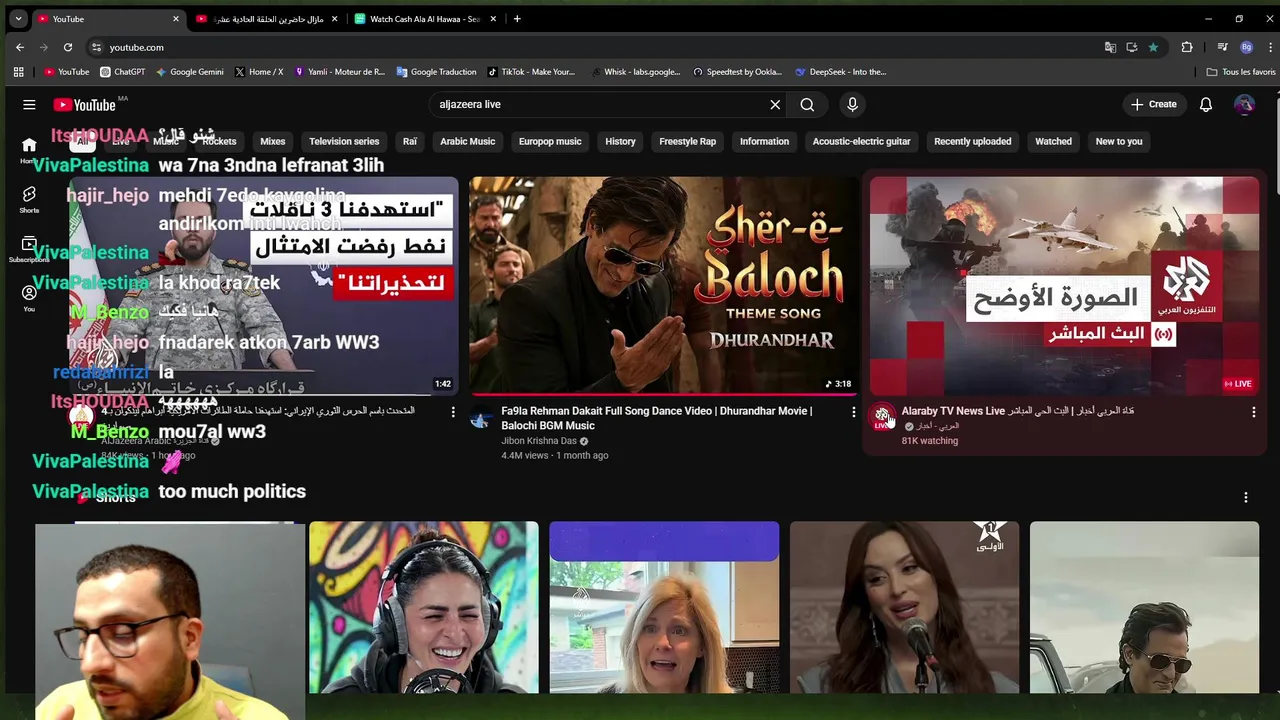Expand the tab search dropdown arrow
Screen dimensions: 1280x720
click(18, 19)
